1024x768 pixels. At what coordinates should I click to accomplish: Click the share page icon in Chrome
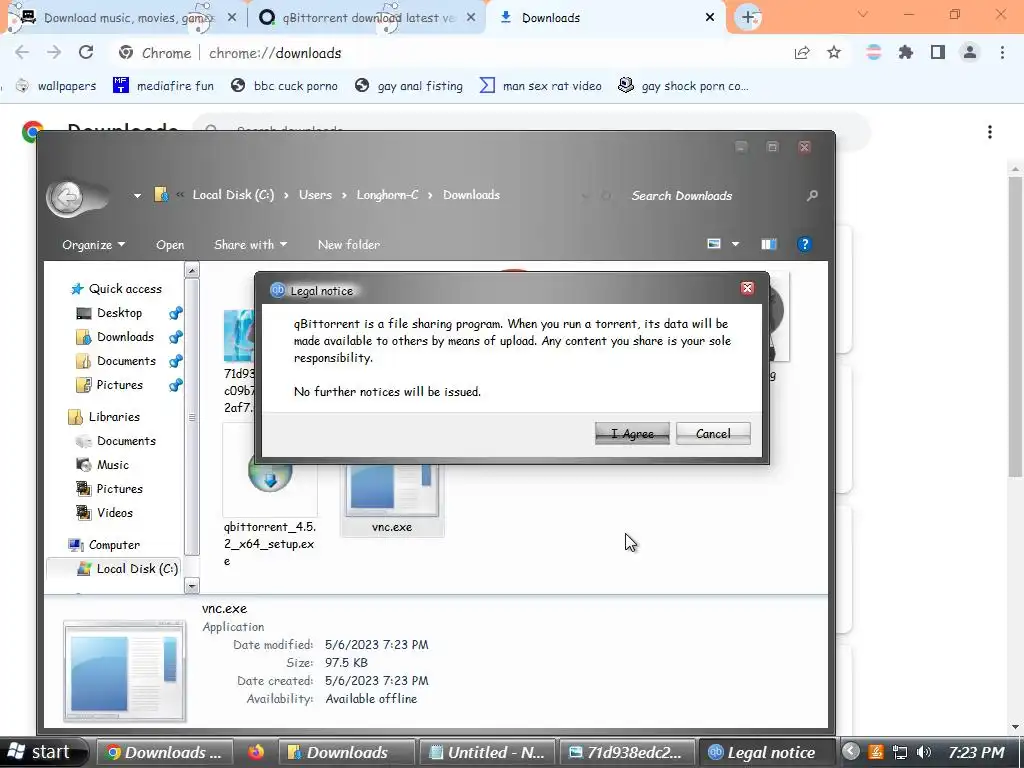click(x=802, y=52)
